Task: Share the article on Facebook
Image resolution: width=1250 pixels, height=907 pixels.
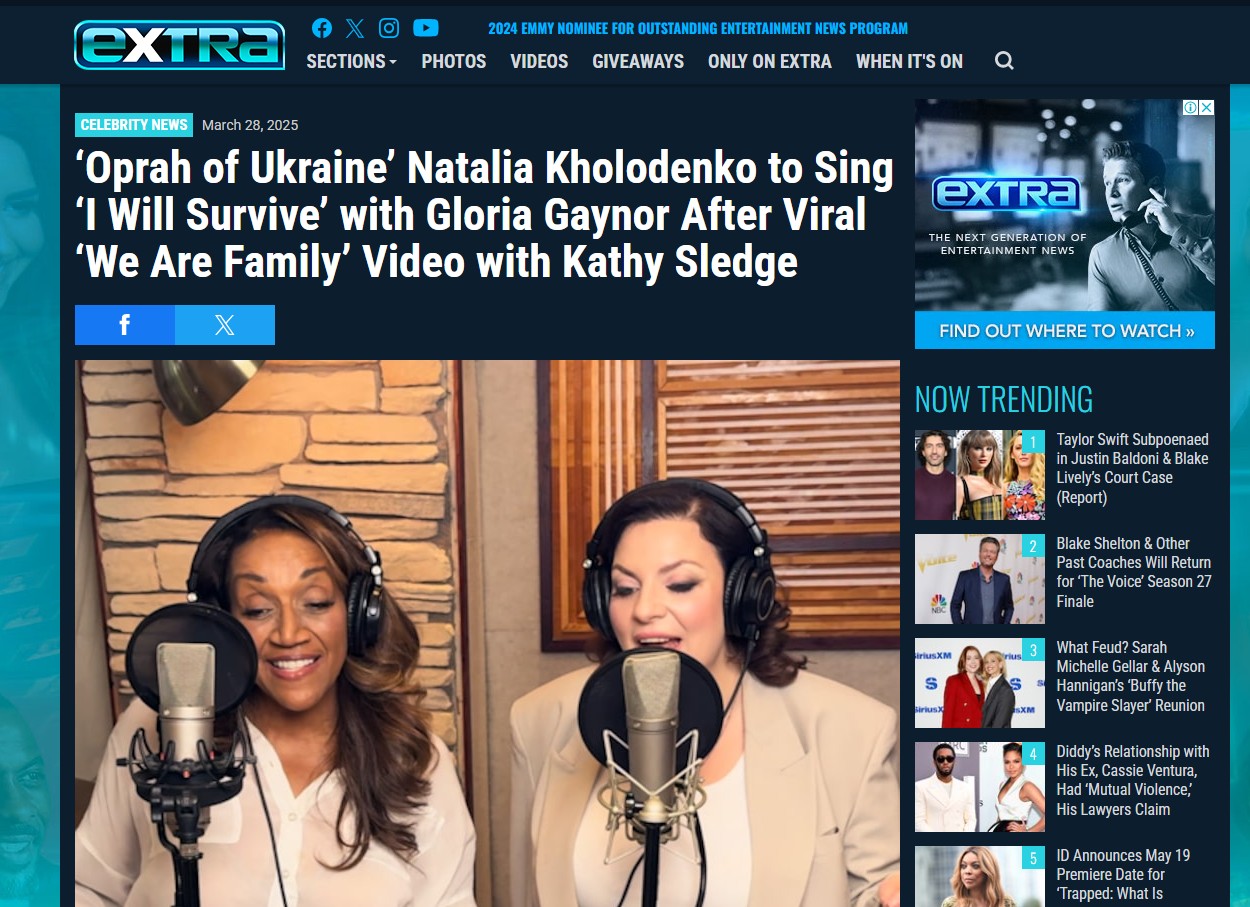Action: (x=125, y=325)
